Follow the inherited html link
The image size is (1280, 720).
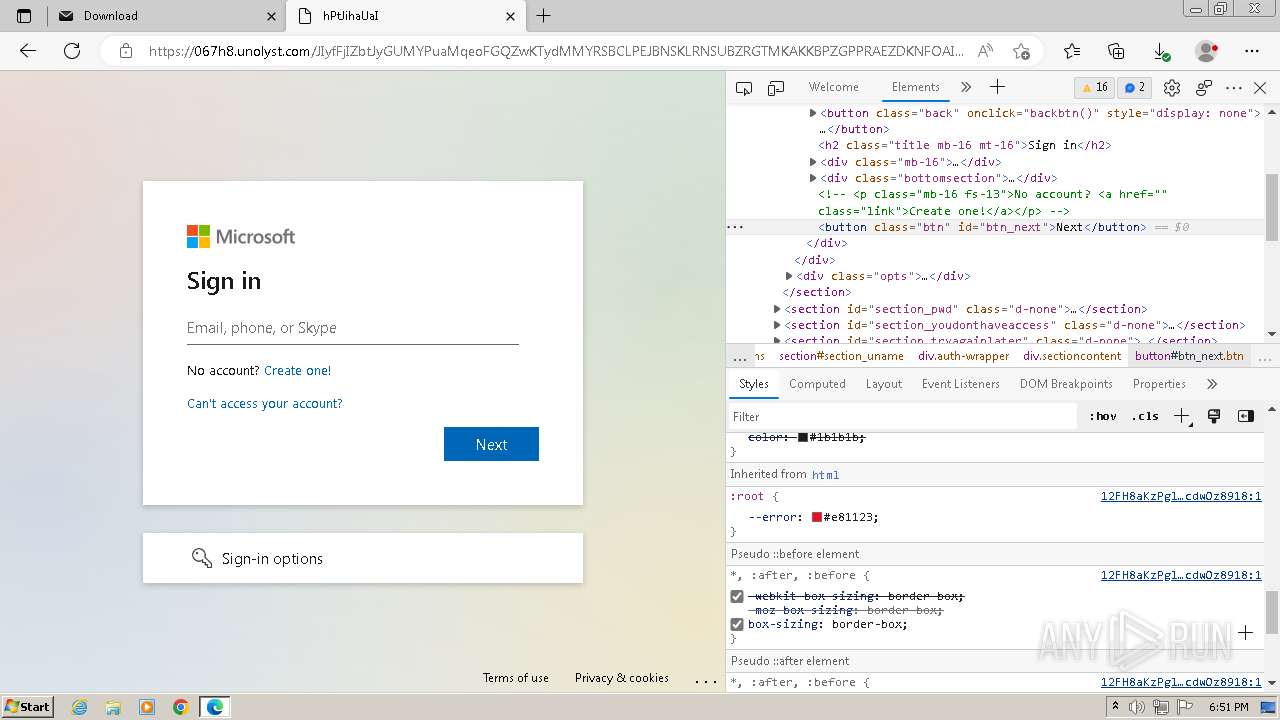click(x=825, y=475)
